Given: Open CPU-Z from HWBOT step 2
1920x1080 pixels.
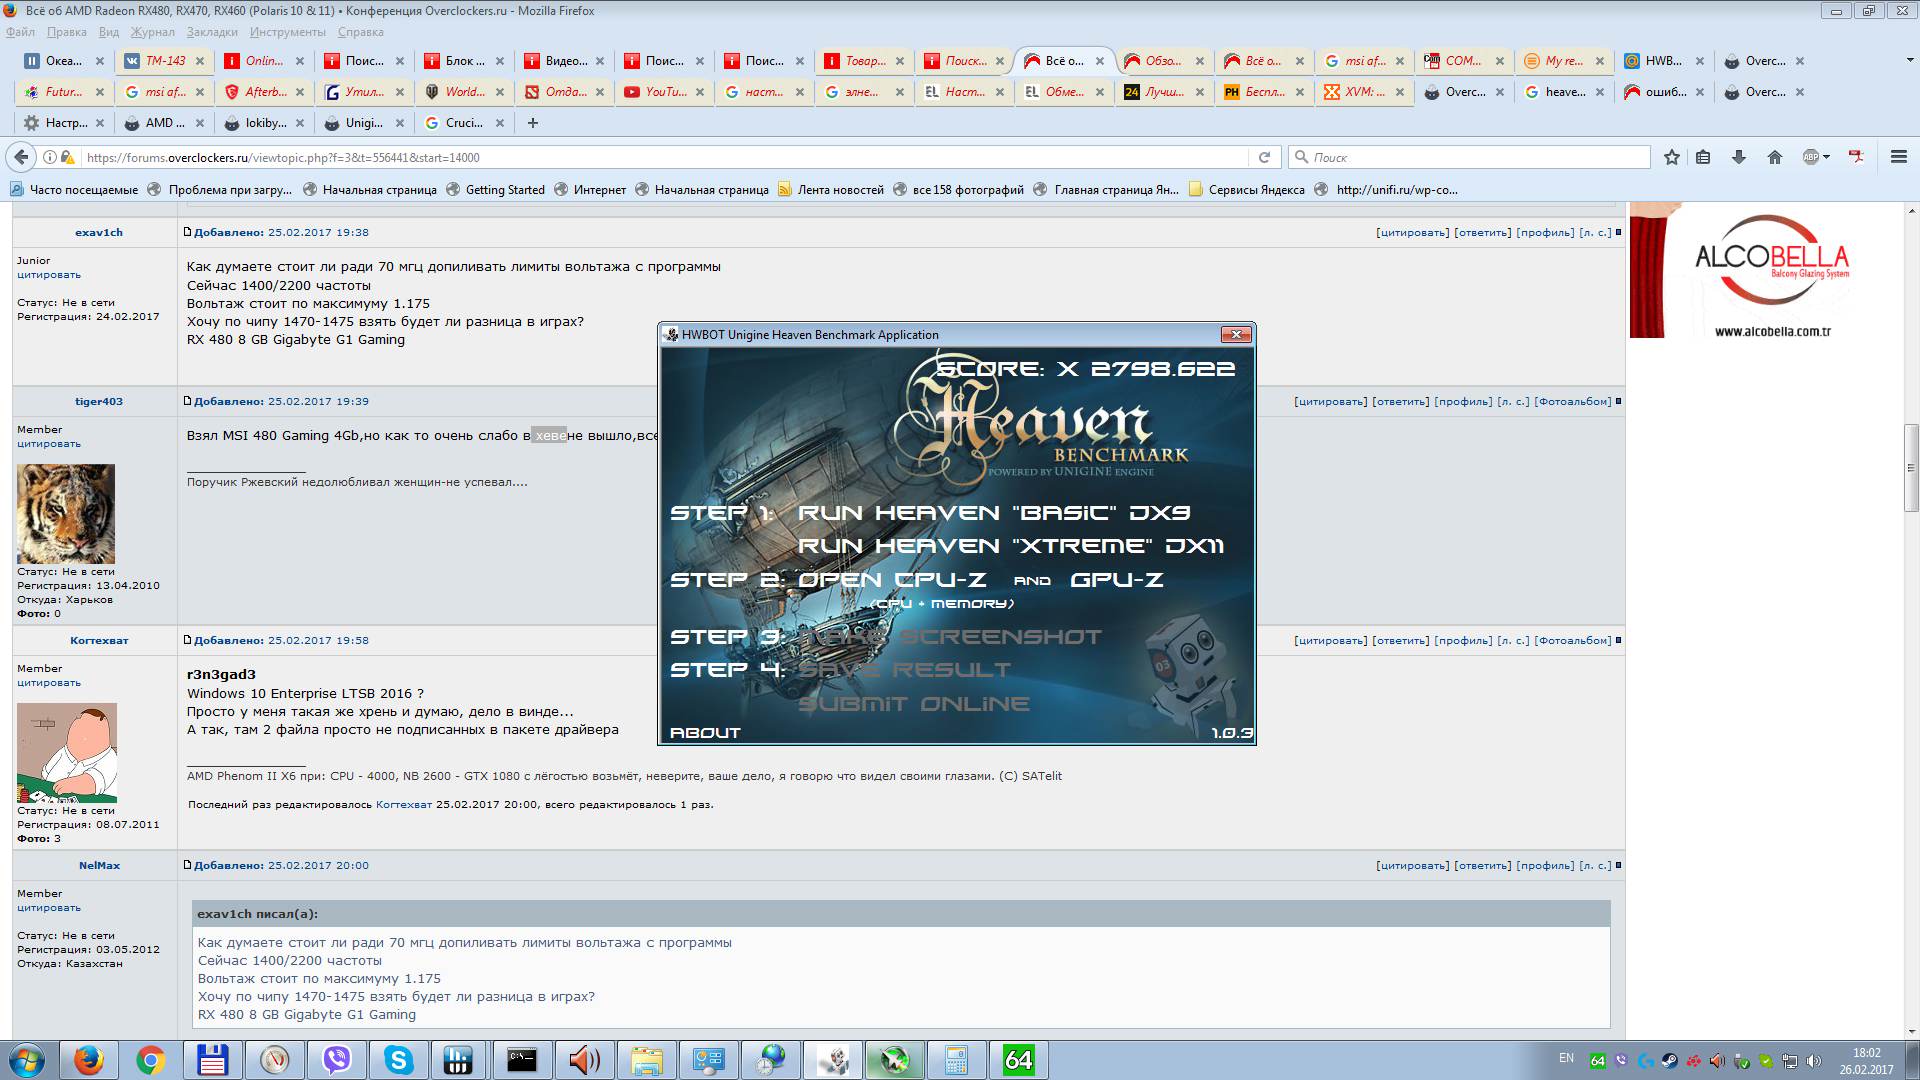Looking at the screenshot, I should point(892,580).
